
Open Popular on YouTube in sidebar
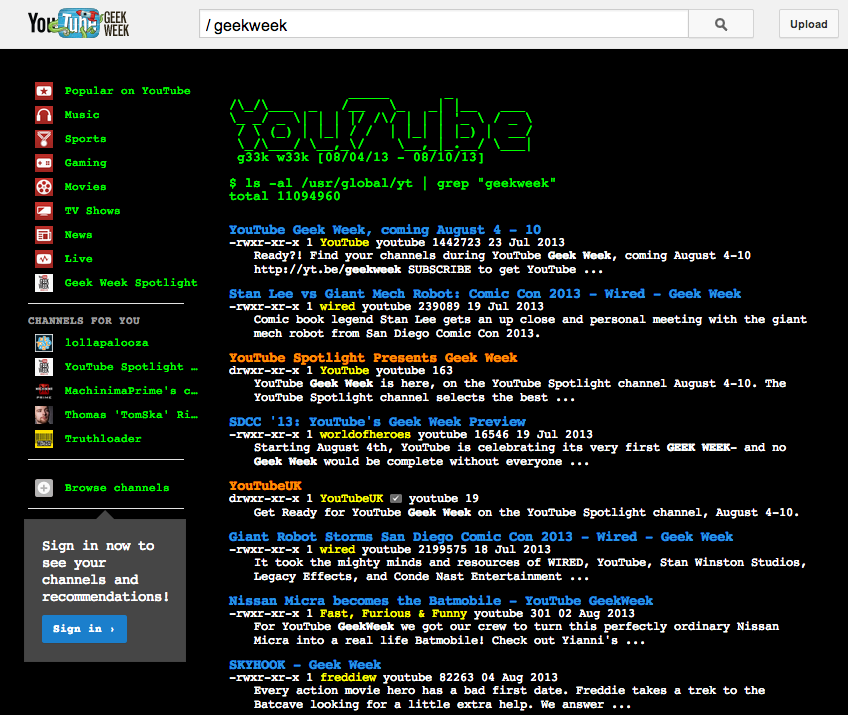127,91
